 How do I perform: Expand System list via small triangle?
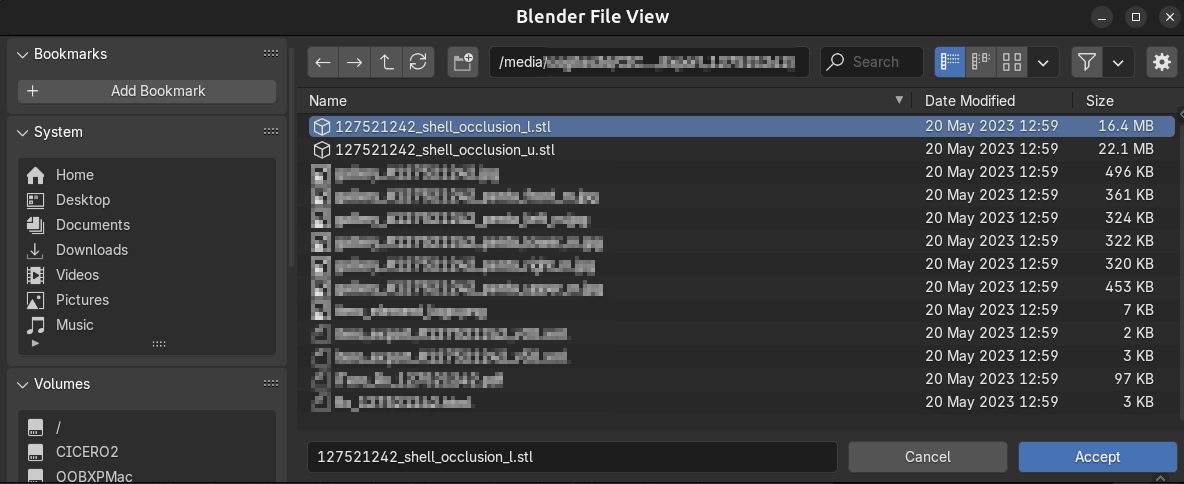click(35, 344)
